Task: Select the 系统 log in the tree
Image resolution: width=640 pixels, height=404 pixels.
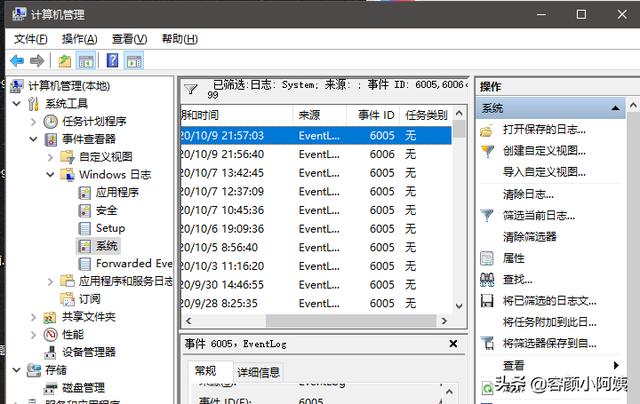Action: pos(107,246)
